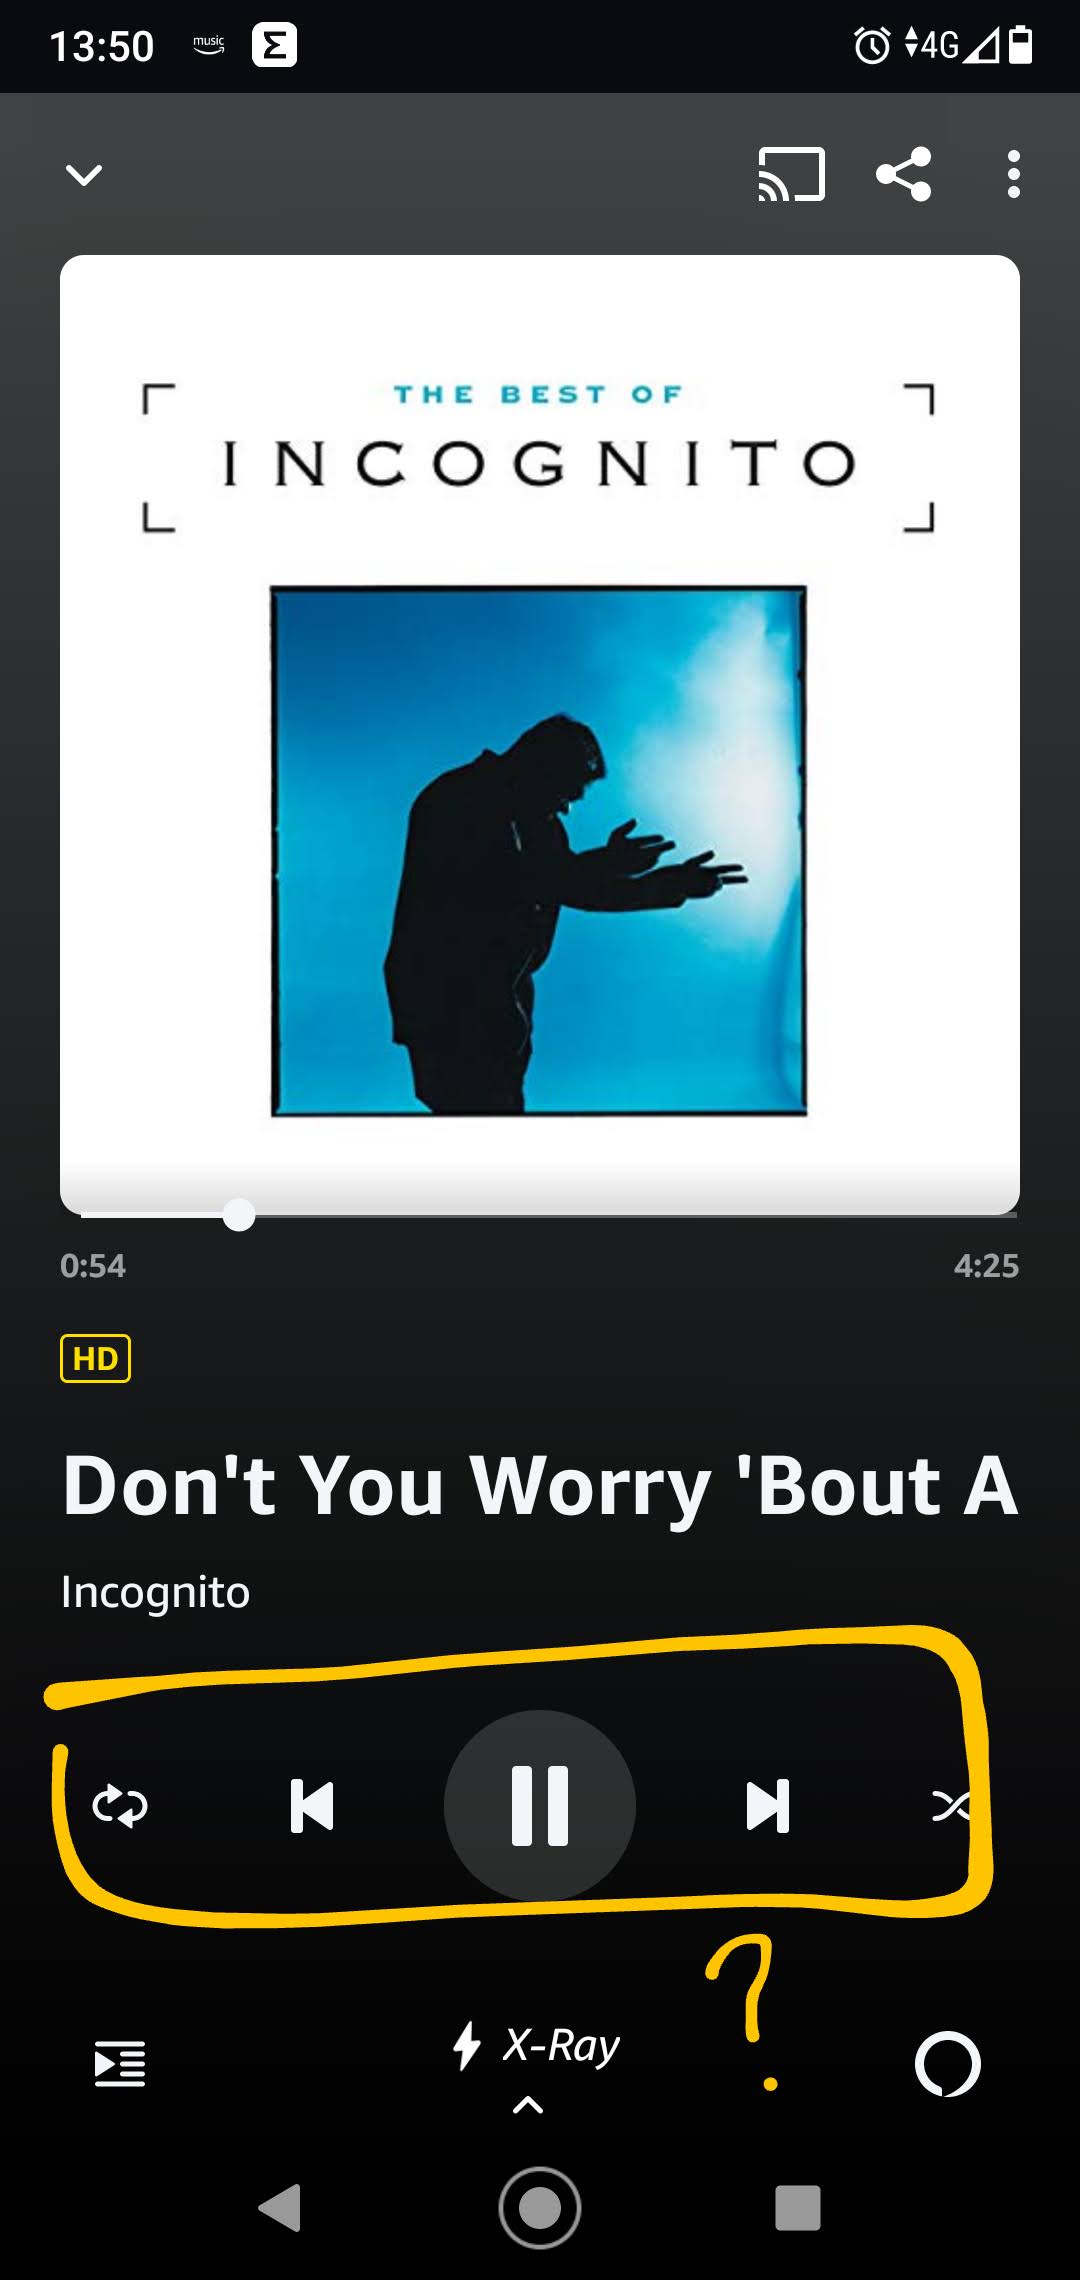Collapse the player with the down chevron
Image resolution: width=1080 pixels, height=2280 pixels.
(84, 175)
